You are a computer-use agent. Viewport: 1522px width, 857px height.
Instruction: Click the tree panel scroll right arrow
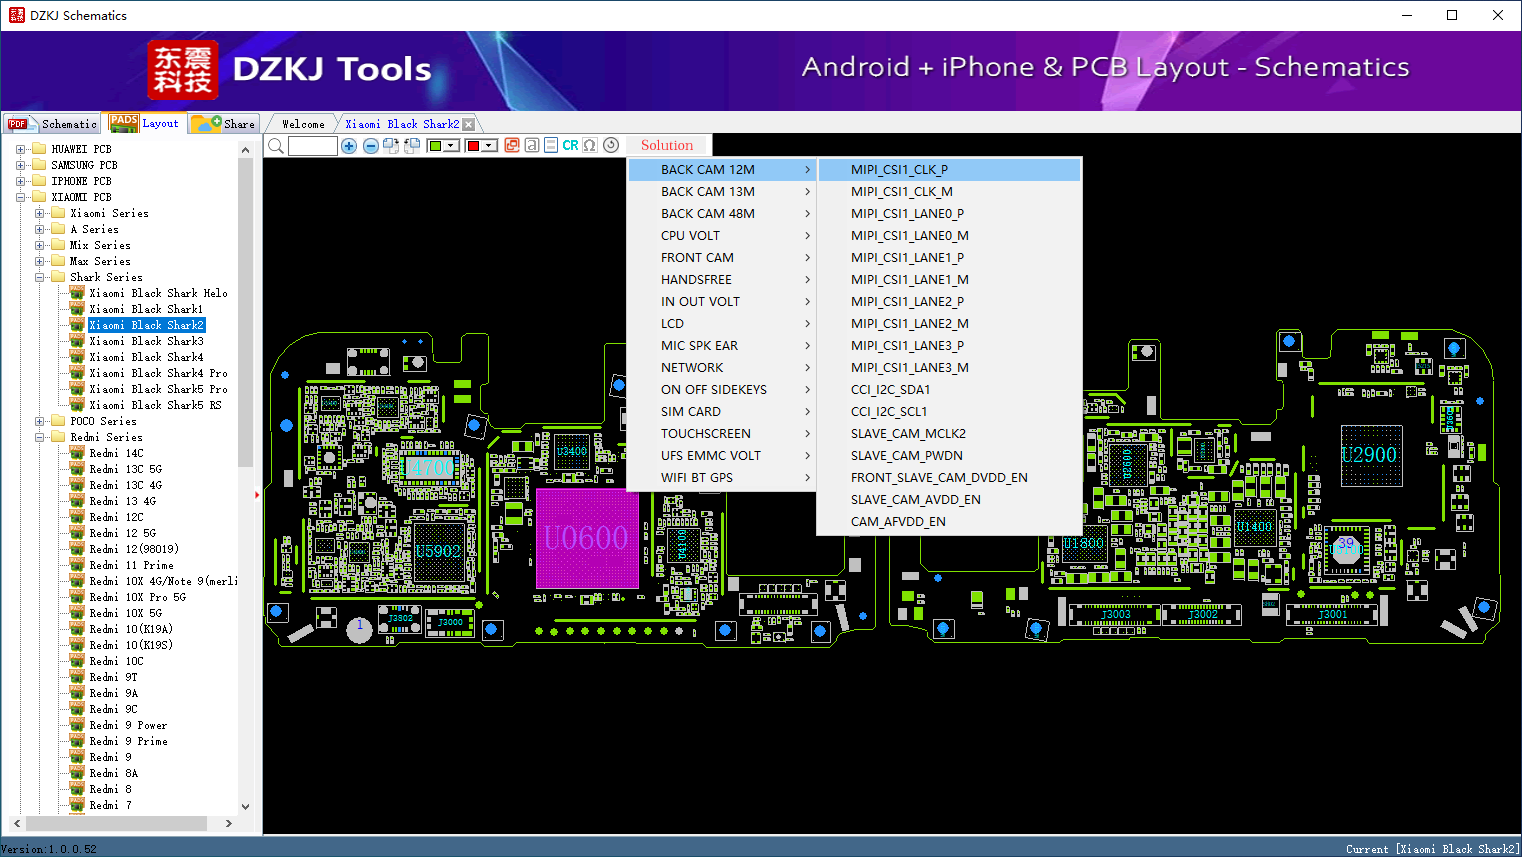tap(229, 824)
